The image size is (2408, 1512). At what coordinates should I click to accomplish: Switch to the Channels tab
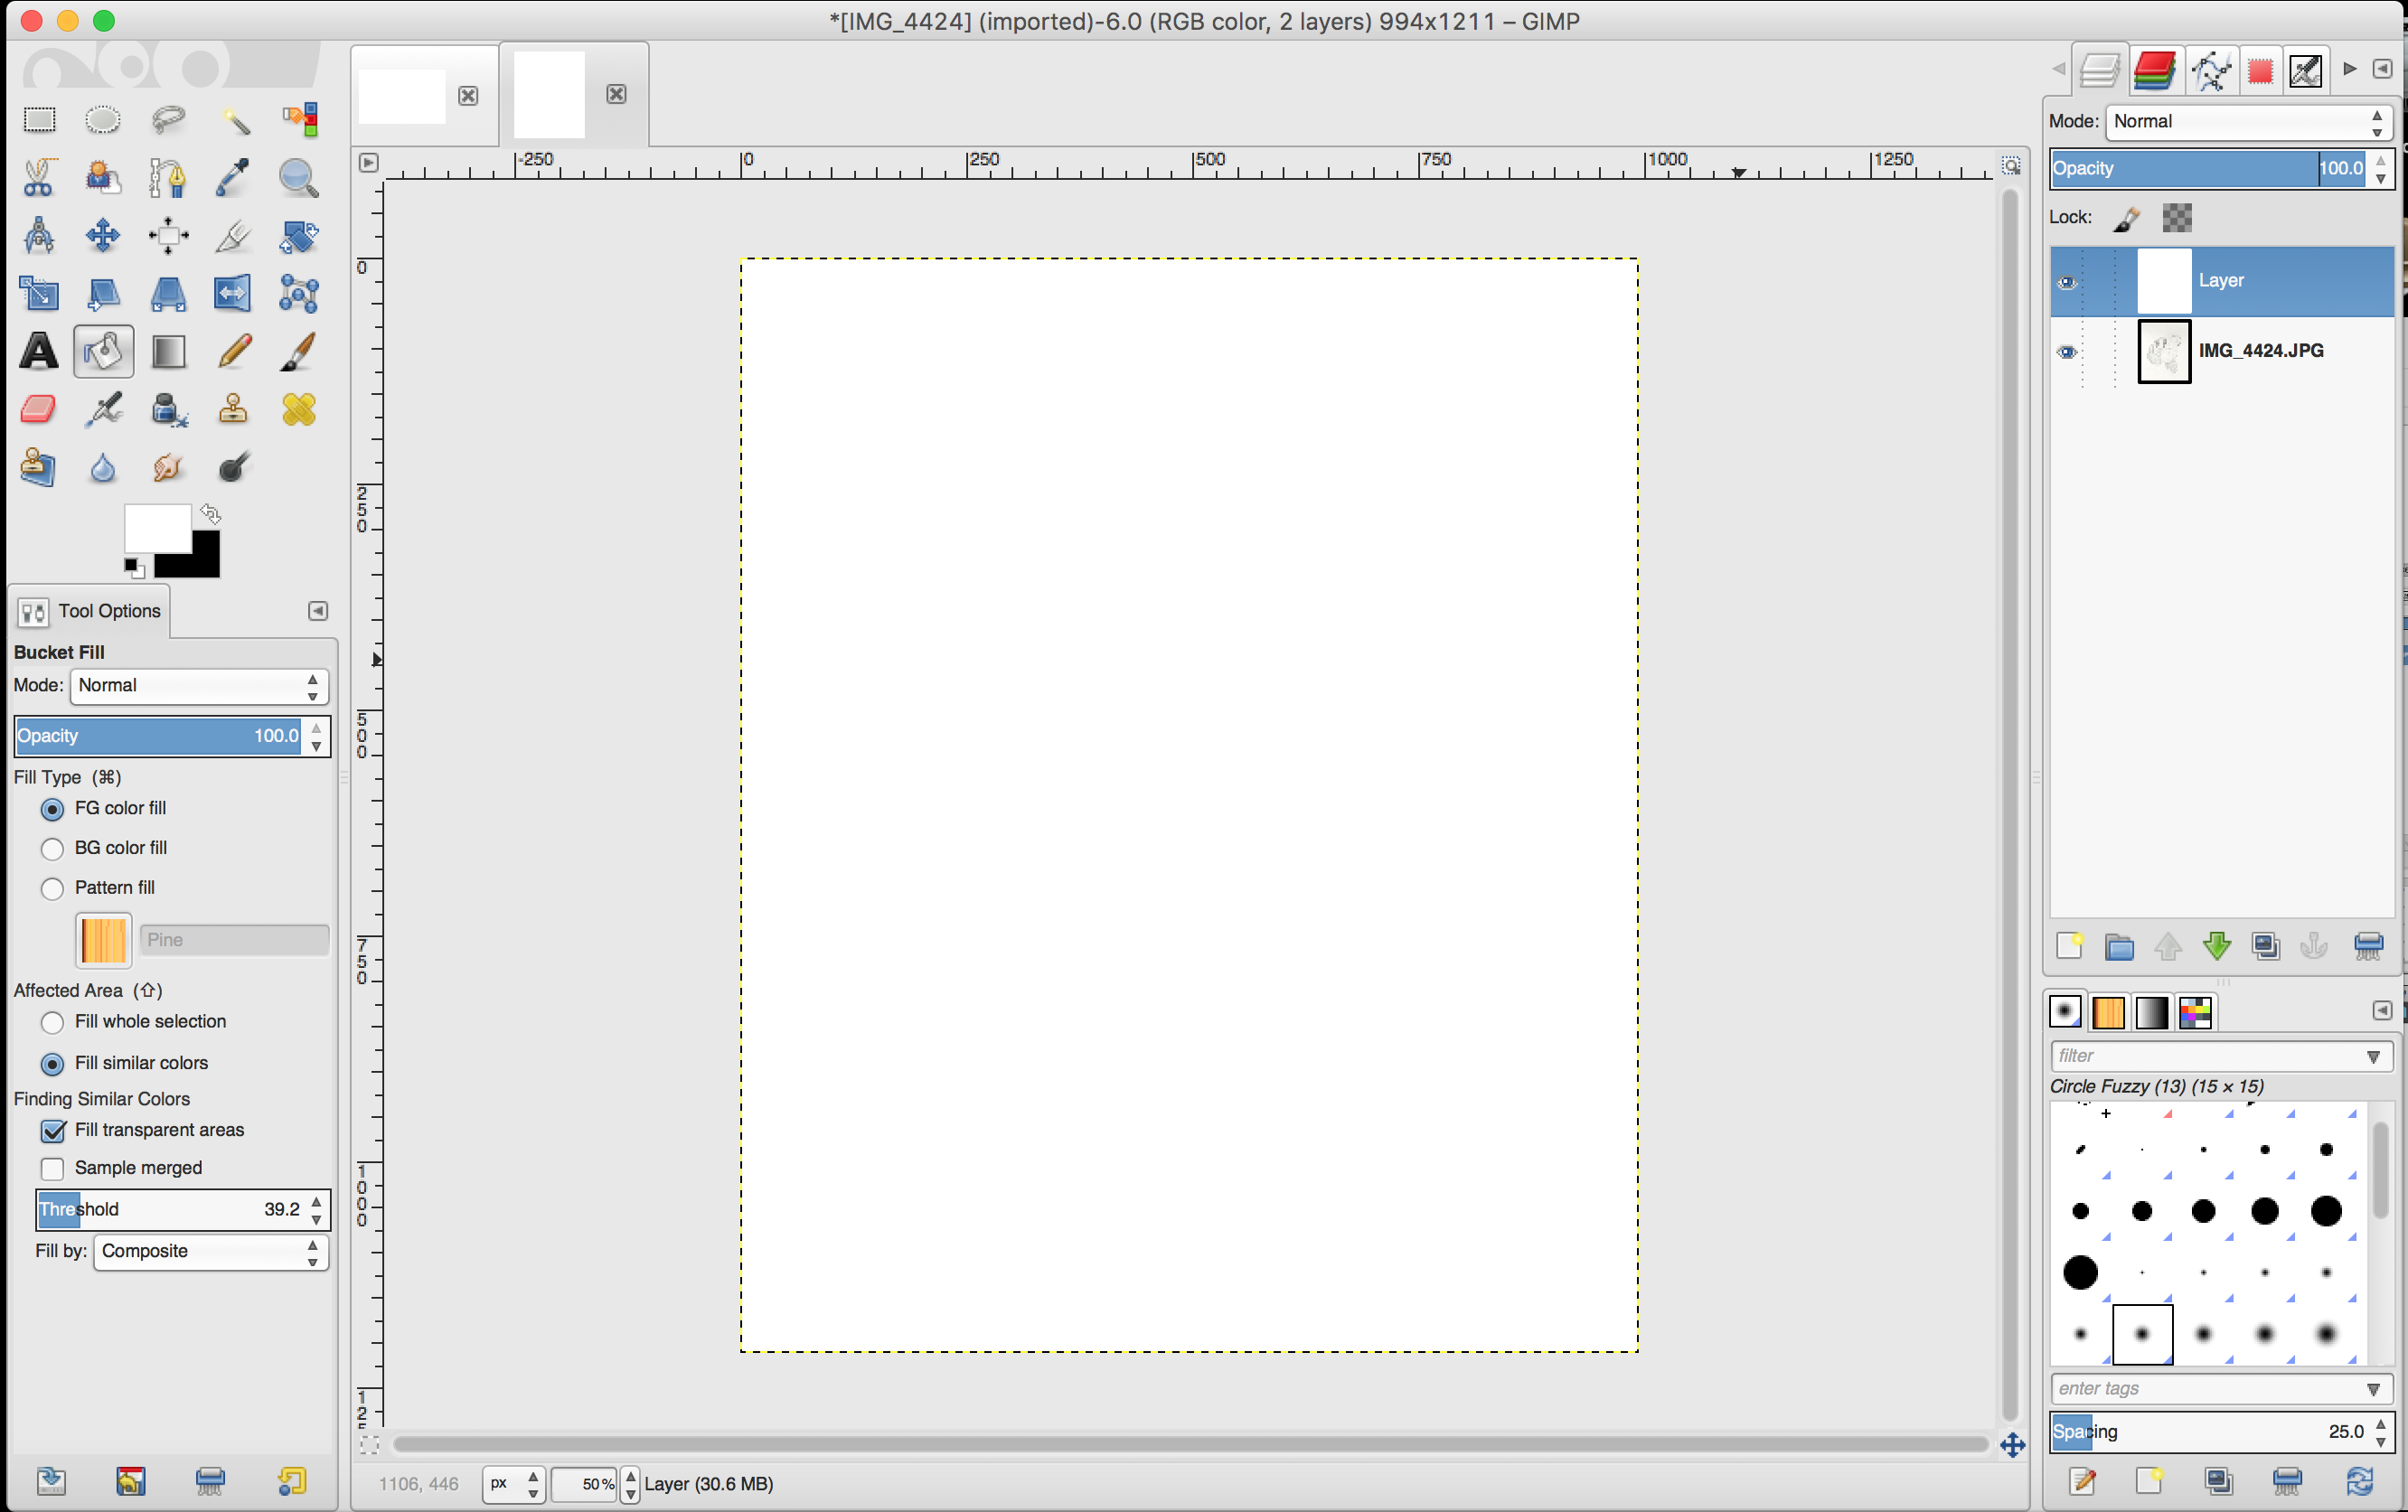[x=2155, y=70]
